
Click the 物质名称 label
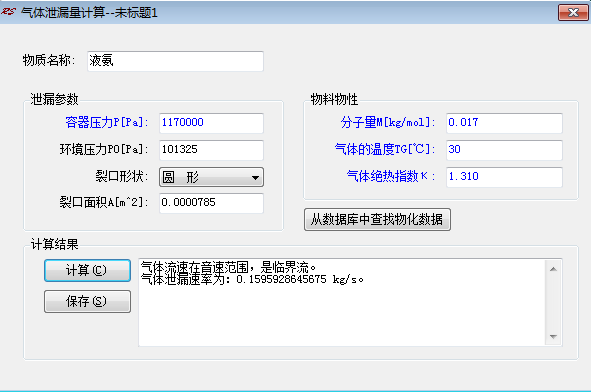[49, 60]
